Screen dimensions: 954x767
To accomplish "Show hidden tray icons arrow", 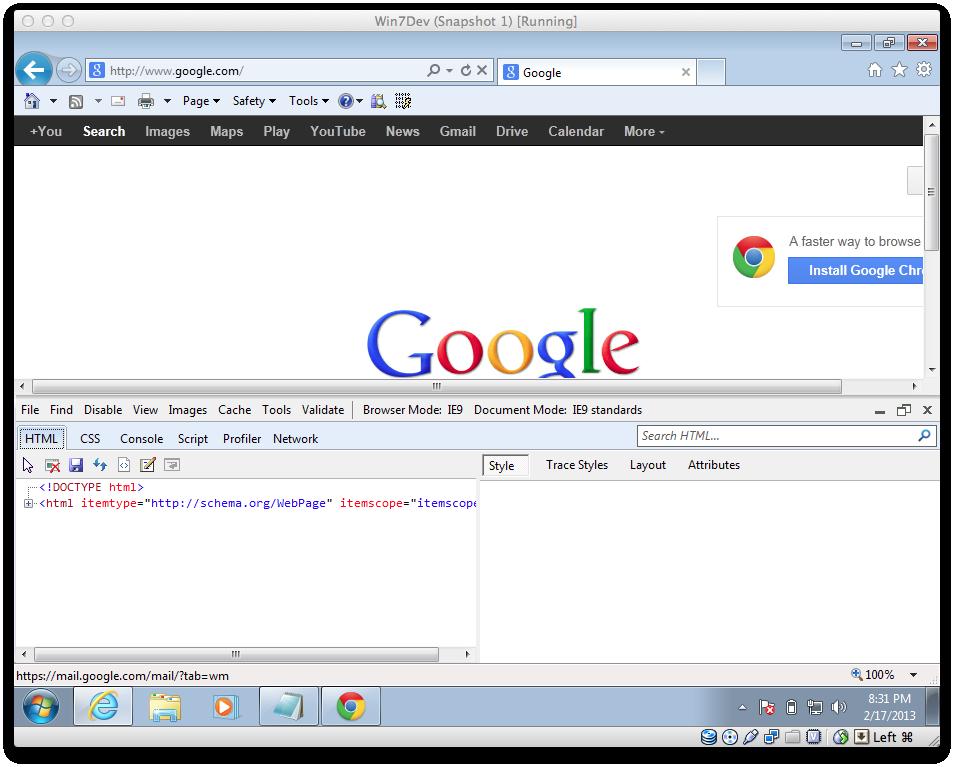I will (x=742, y=707).
